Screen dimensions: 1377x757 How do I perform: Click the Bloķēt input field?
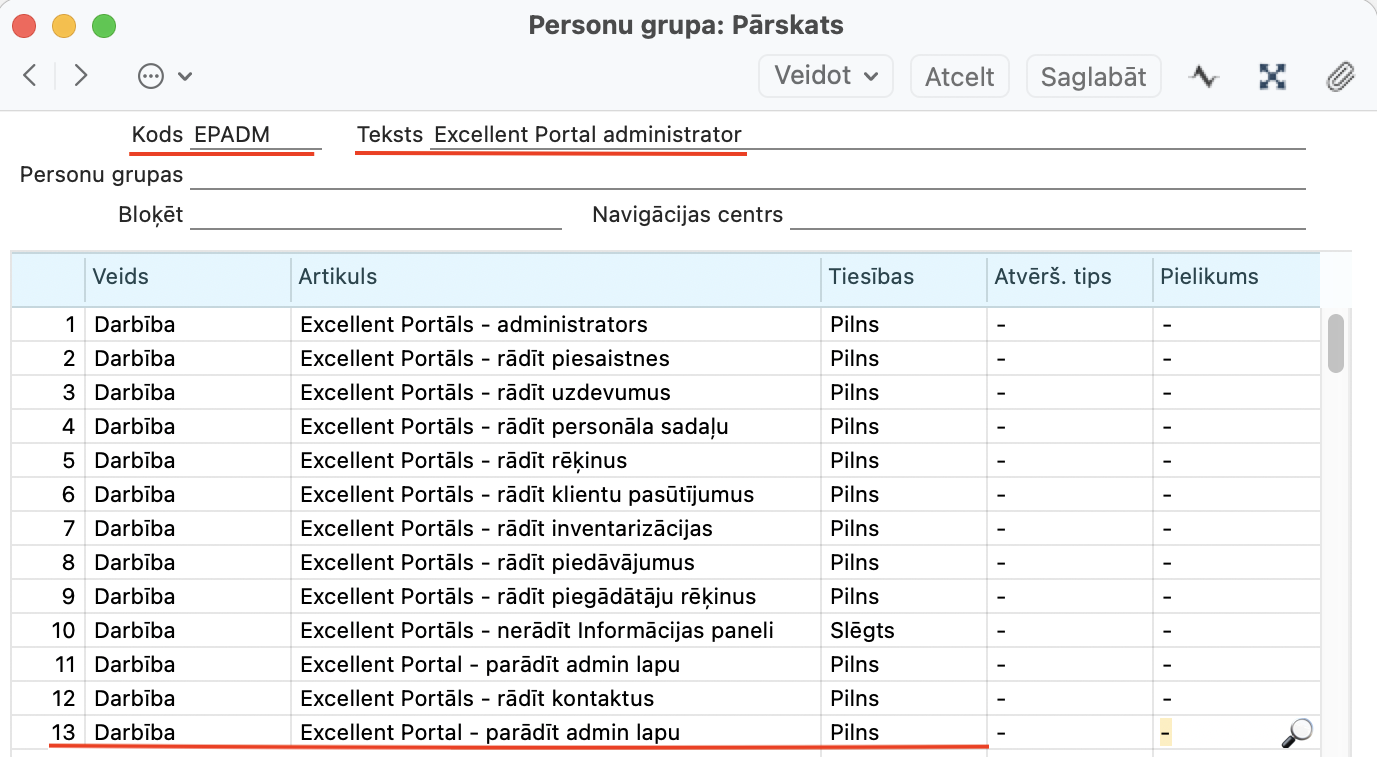375,215
